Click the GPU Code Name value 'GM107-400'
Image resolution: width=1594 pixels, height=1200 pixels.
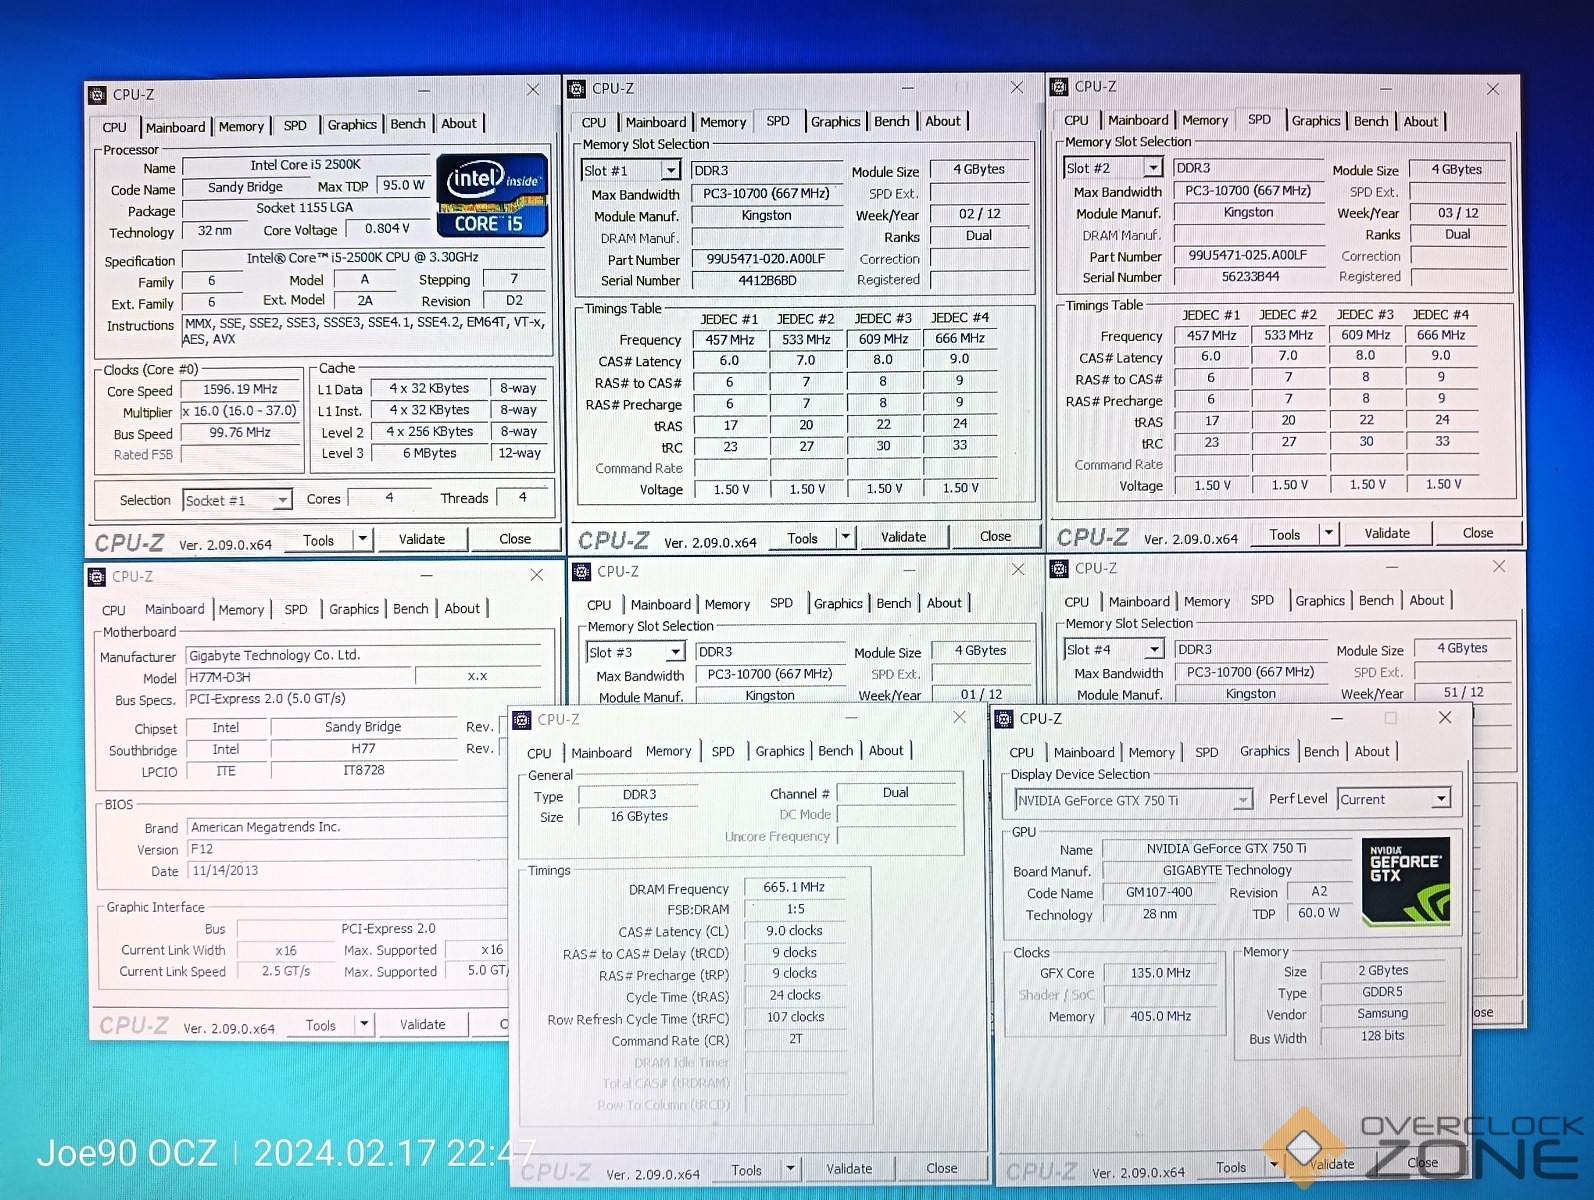(x=1159, y=892)
